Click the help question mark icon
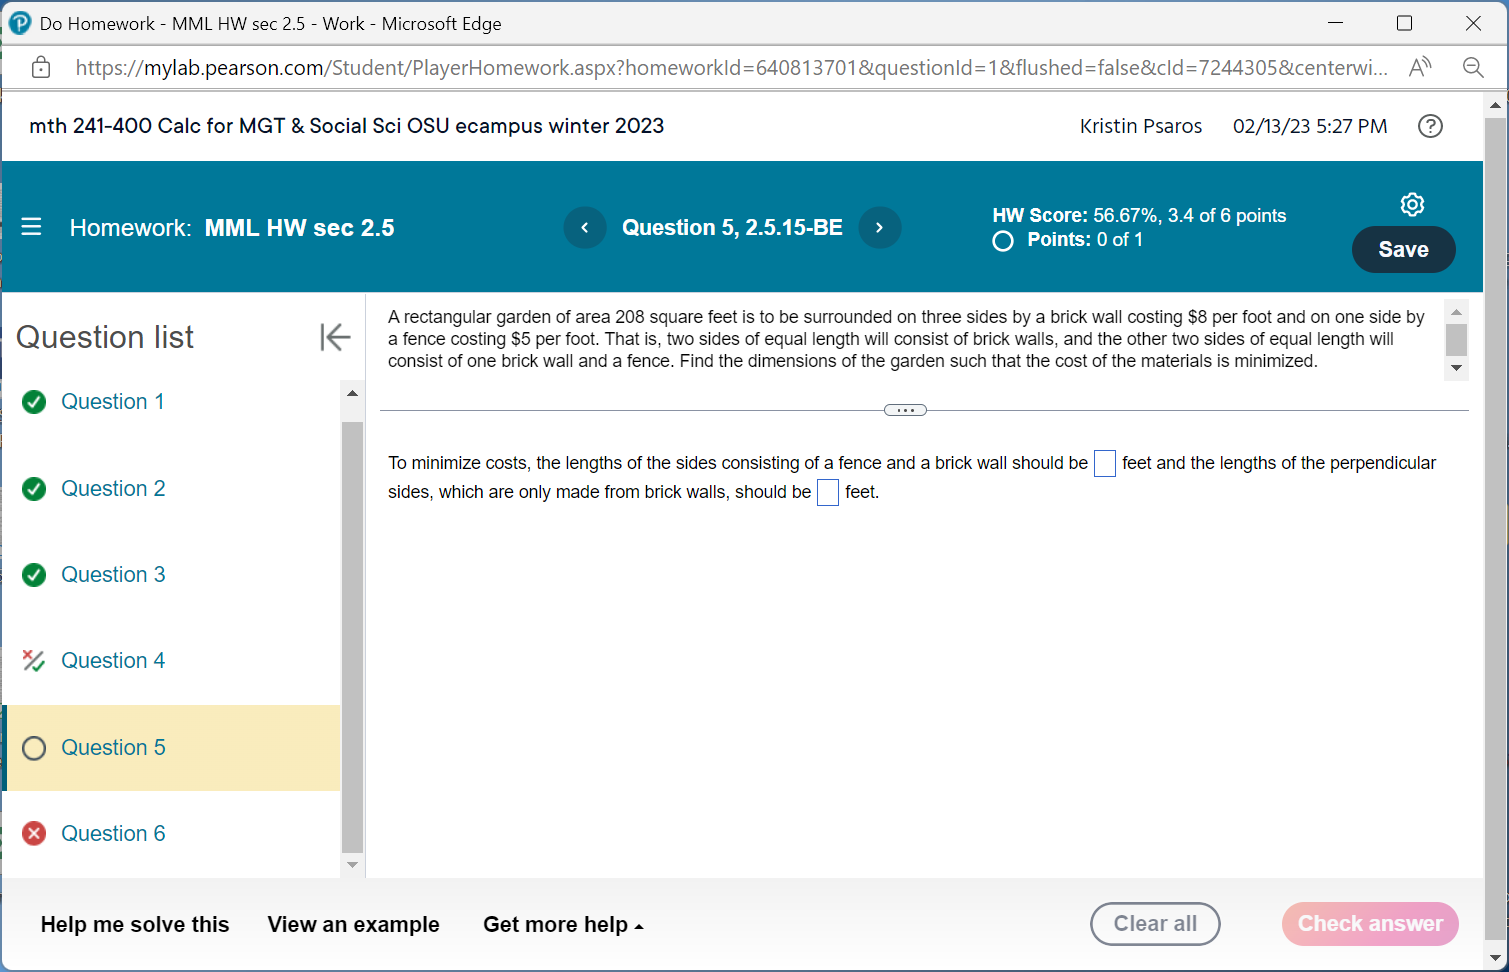1509x972 pixels. (x=1430, y=126)
